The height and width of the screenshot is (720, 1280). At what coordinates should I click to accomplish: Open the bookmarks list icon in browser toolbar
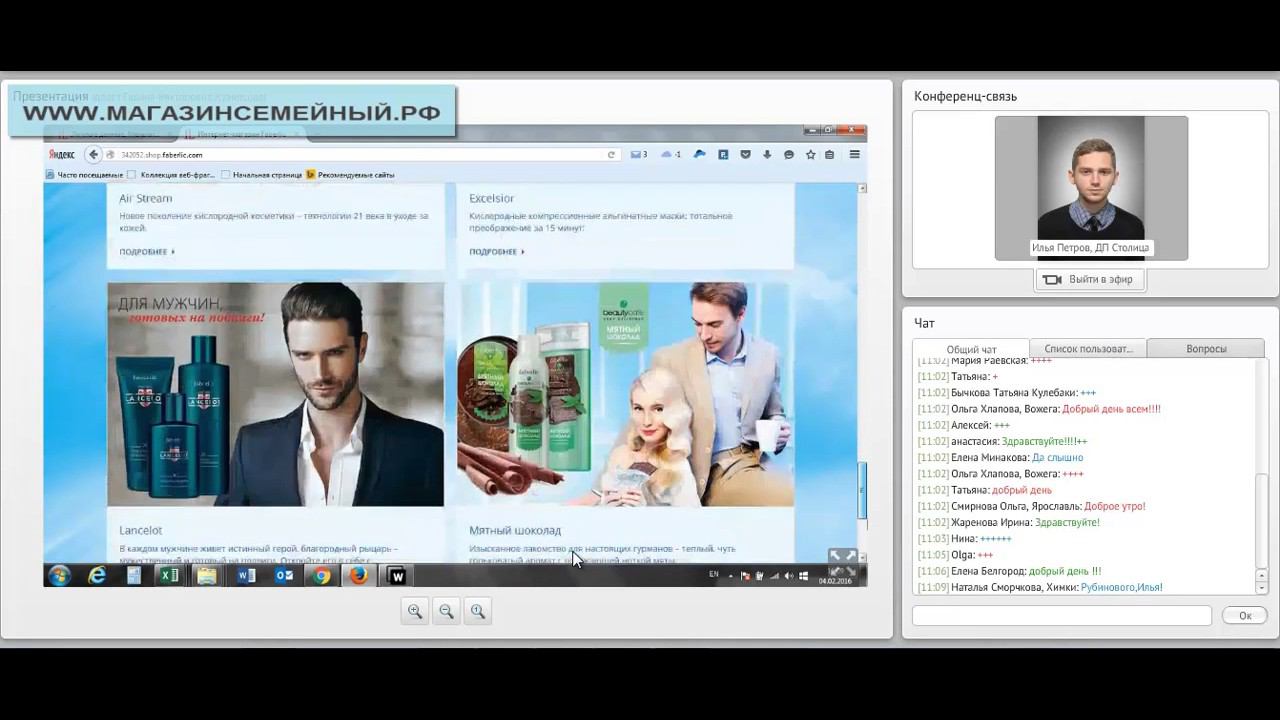pos(829,155)
